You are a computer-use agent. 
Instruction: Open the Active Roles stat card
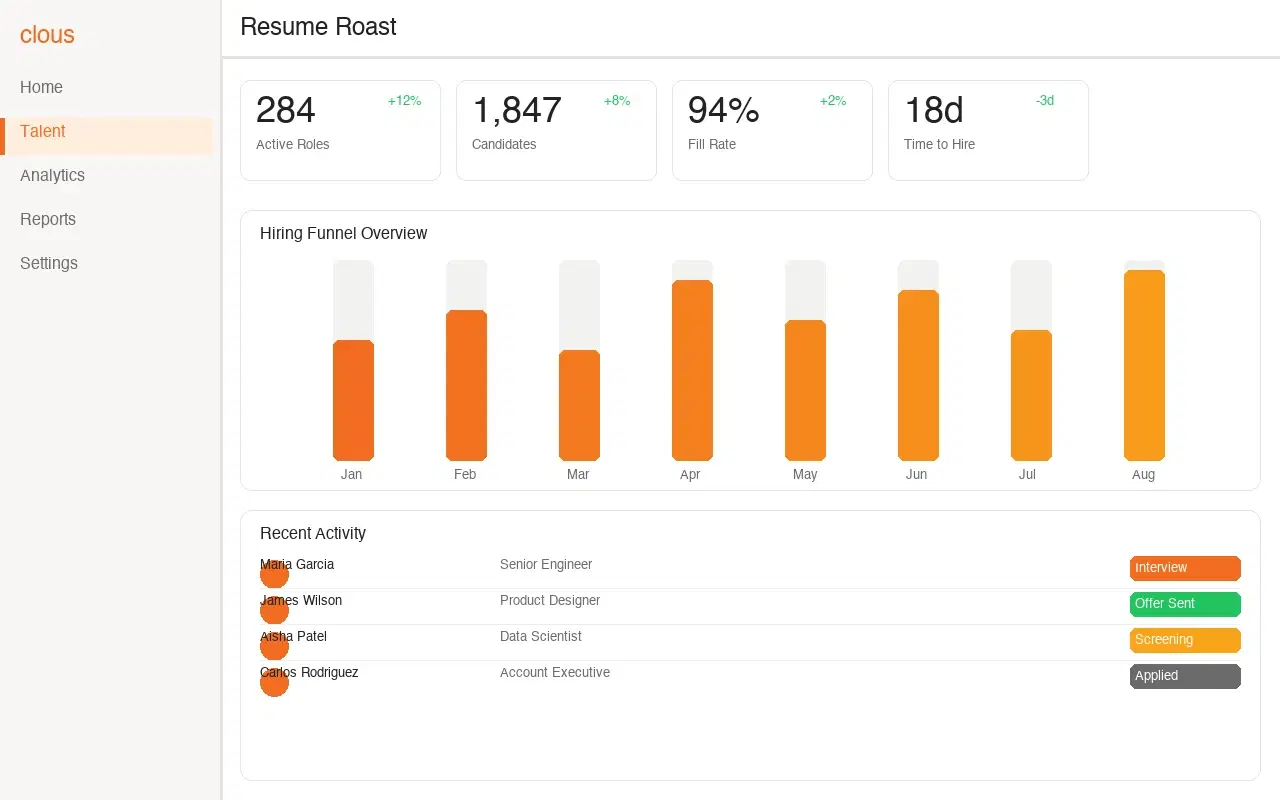[340, 130]
